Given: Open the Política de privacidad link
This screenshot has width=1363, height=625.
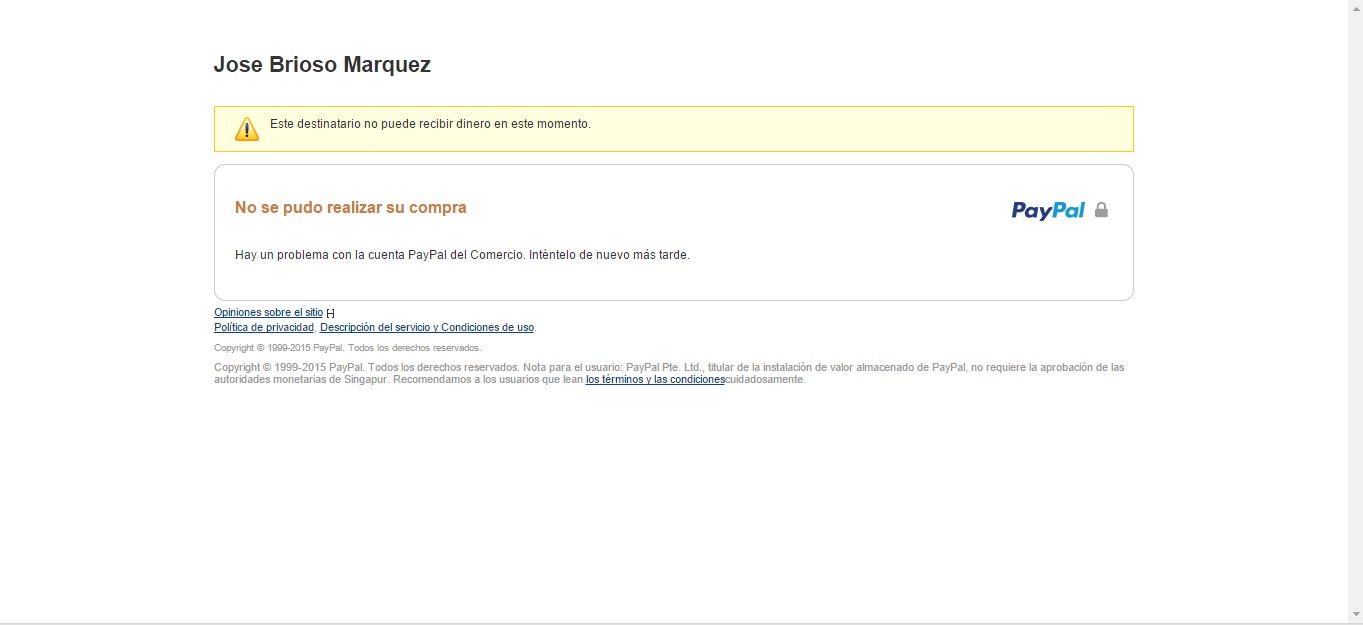Looking at the screenshot, I should [264, 327].
